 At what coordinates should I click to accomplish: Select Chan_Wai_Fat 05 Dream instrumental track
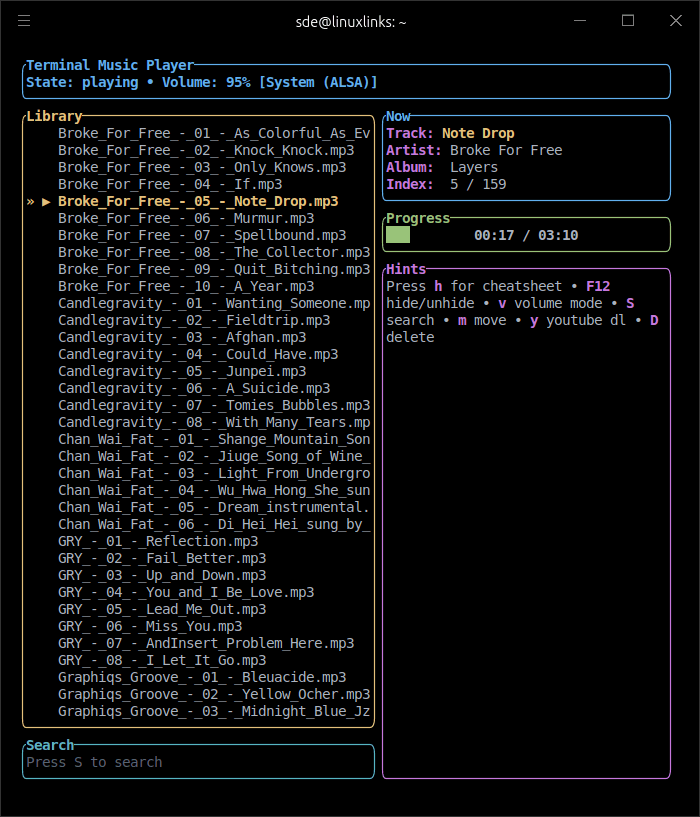(x=213, y=507)
